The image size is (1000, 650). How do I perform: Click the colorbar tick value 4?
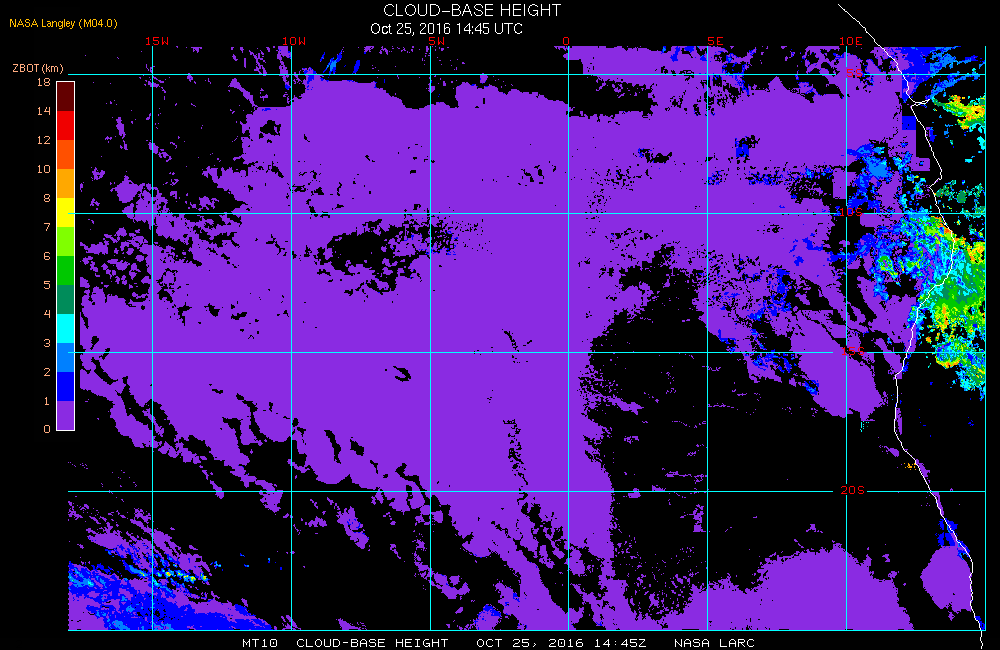click(x=47, y=314)
